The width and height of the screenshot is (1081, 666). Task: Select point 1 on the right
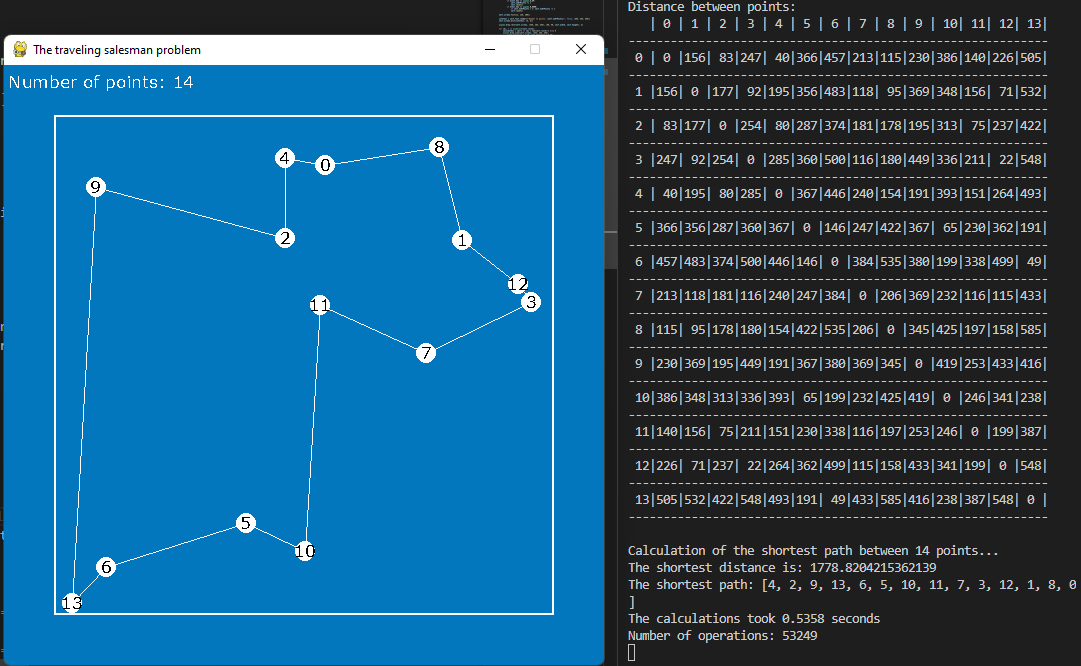pos(462,240)
